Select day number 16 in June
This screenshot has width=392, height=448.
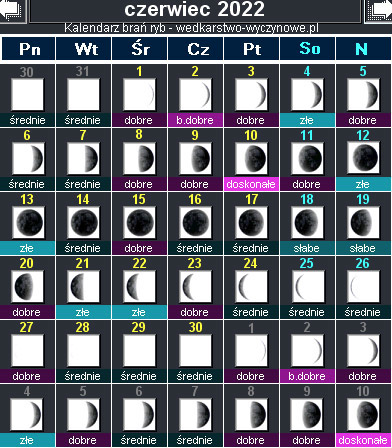195,199
